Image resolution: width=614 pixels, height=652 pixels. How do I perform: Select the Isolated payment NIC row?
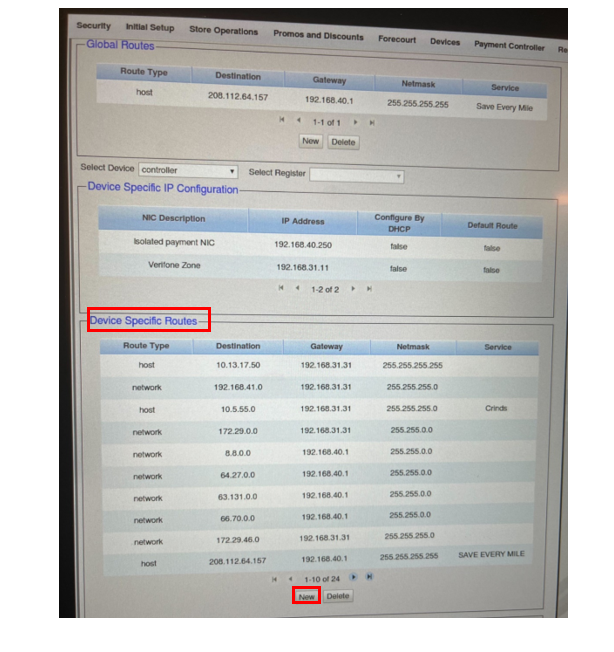pos(321,244)
